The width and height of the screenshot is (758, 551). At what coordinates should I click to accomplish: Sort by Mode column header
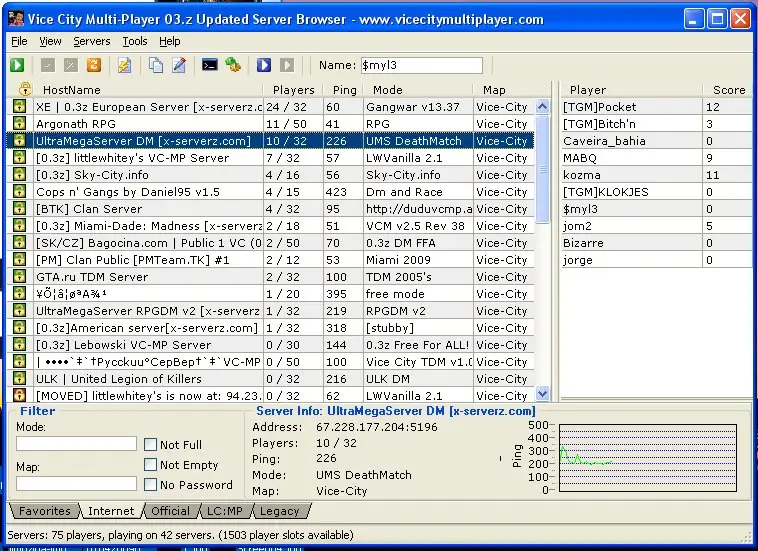418,90
